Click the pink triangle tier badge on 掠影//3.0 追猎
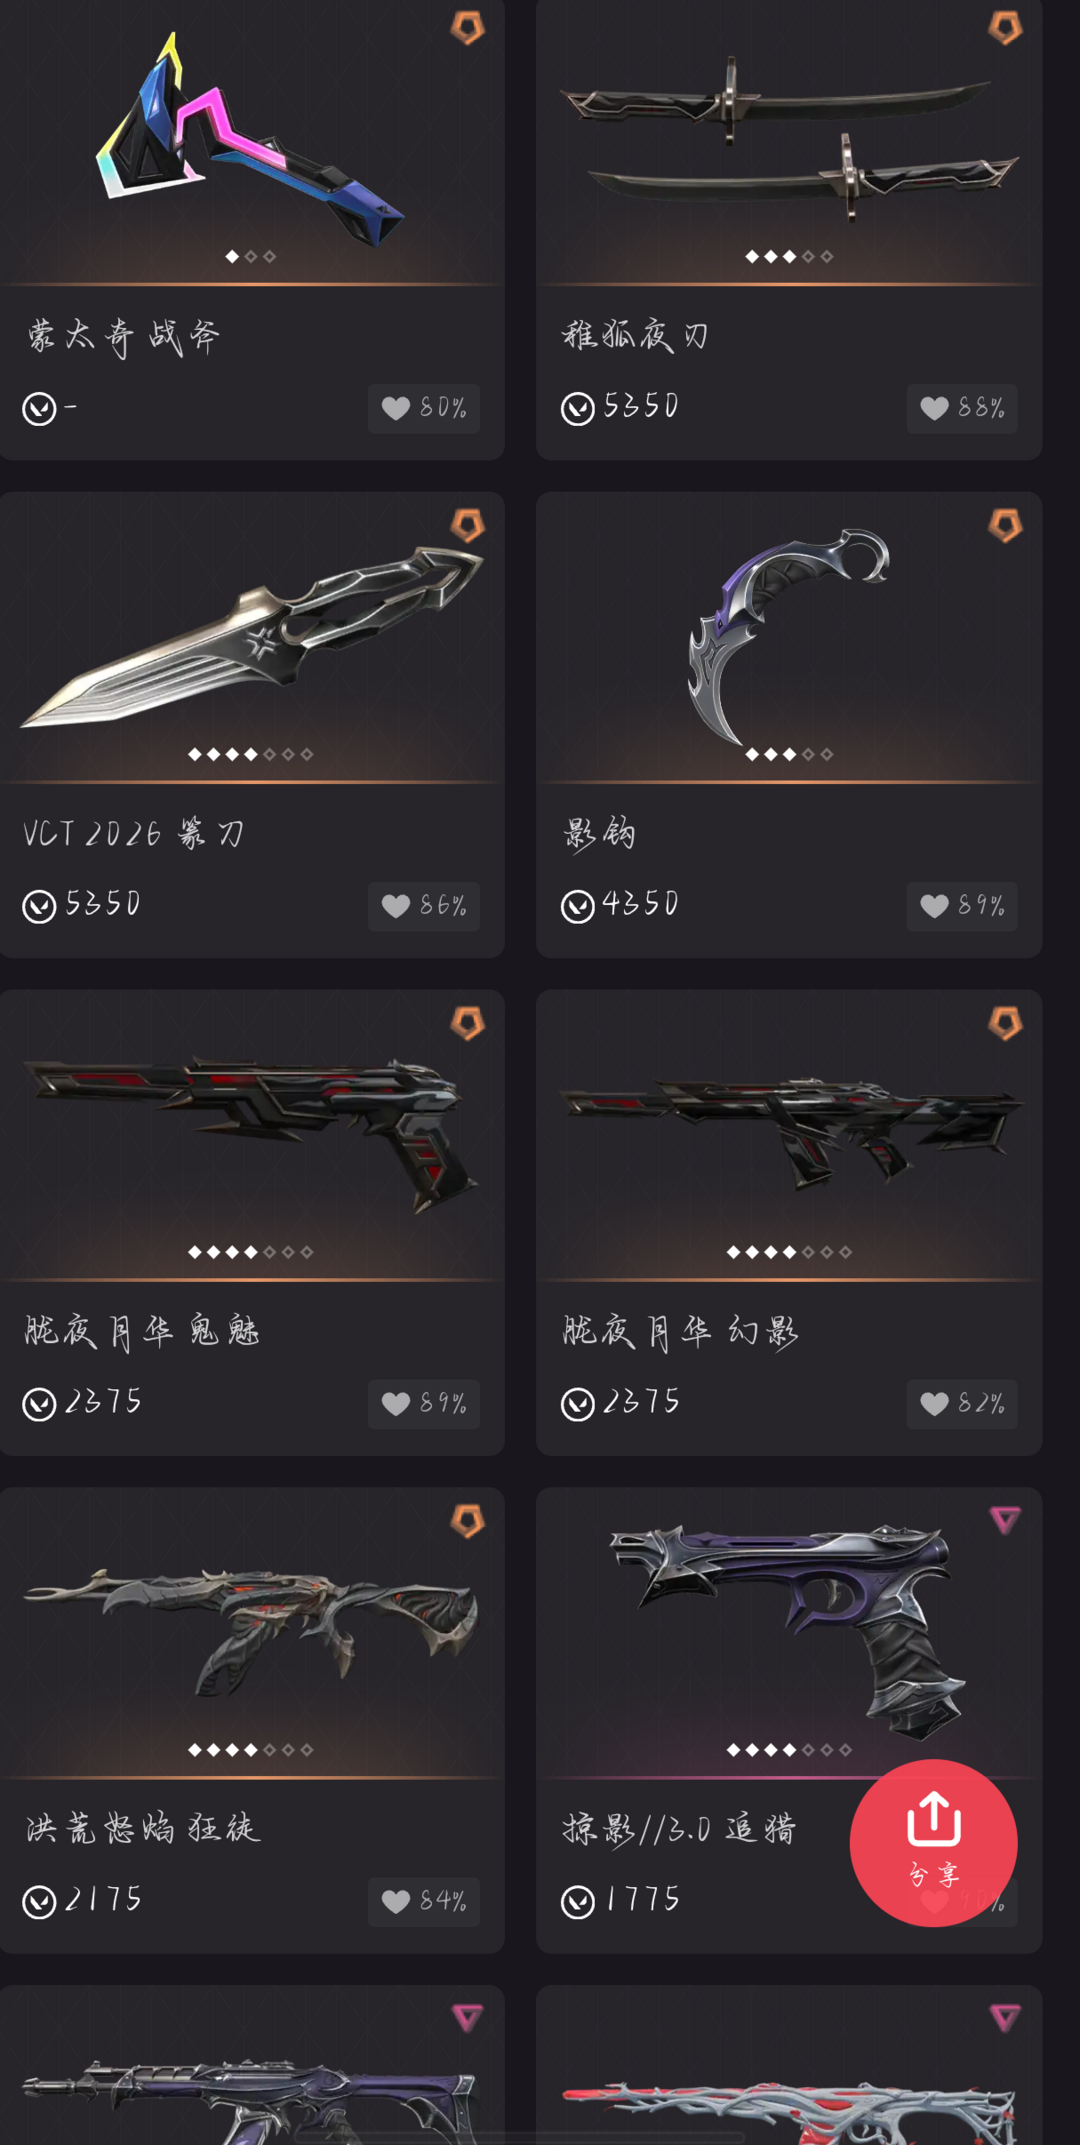1080x2145 pixels. click(x=1005, y=1520)
